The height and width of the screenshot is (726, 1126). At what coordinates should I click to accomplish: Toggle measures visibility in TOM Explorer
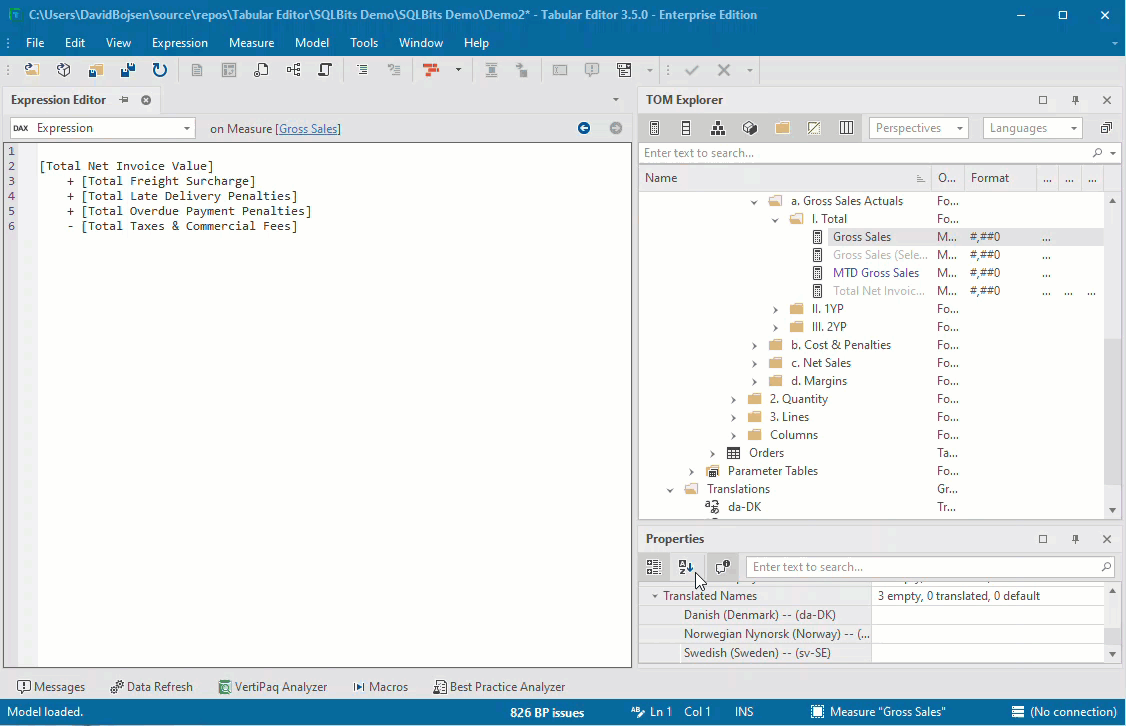653,127
